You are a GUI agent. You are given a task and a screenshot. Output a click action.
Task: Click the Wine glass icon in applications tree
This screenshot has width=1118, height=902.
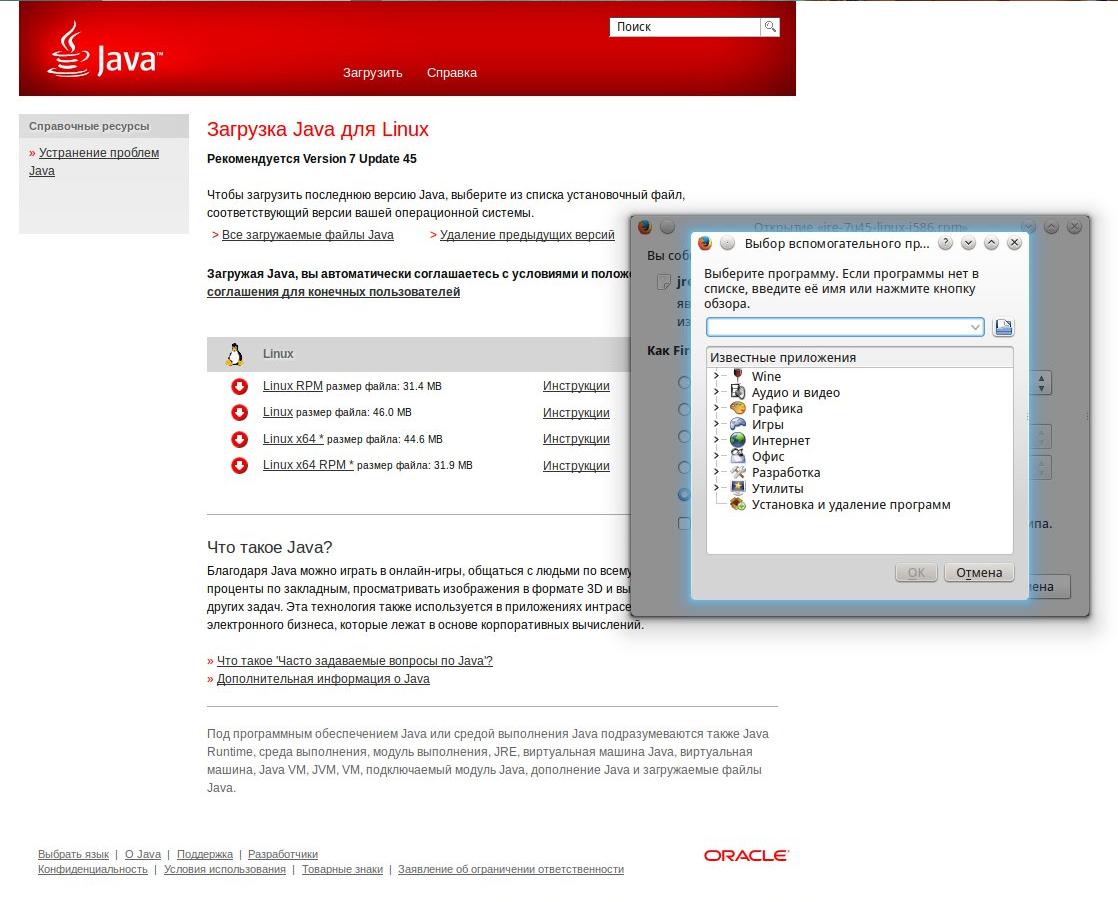(738, 376)
